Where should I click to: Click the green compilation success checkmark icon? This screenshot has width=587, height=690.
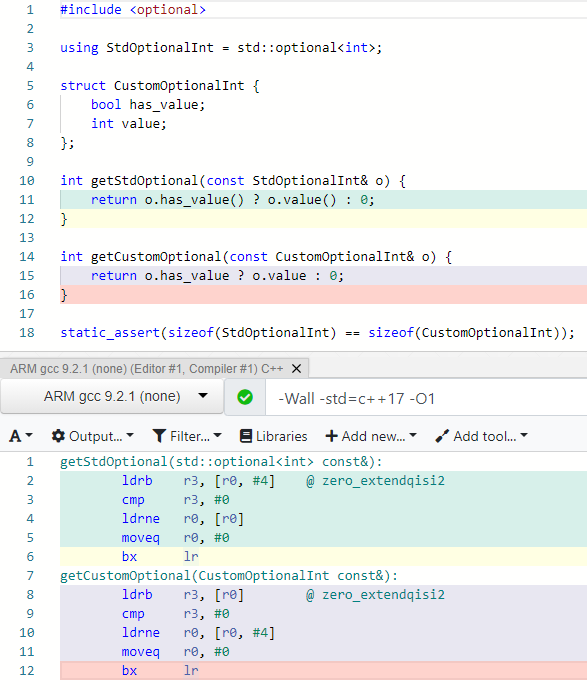(x=245, y=397)
